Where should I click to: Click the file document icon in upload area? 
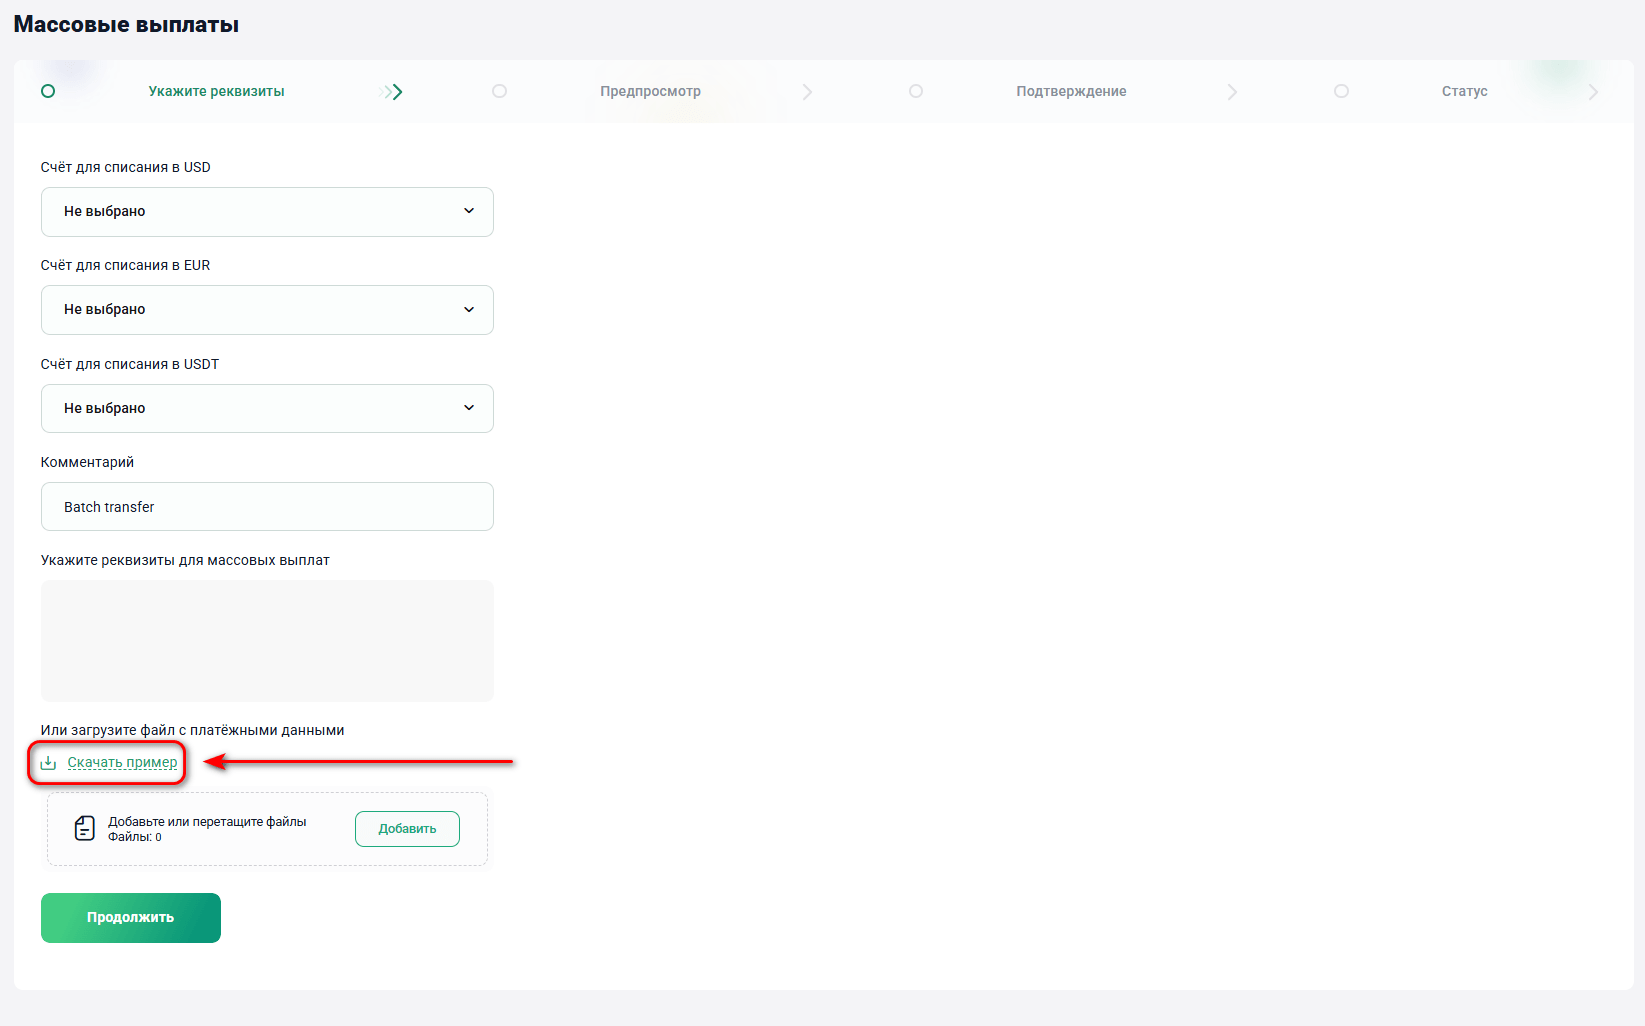point(85,828)
